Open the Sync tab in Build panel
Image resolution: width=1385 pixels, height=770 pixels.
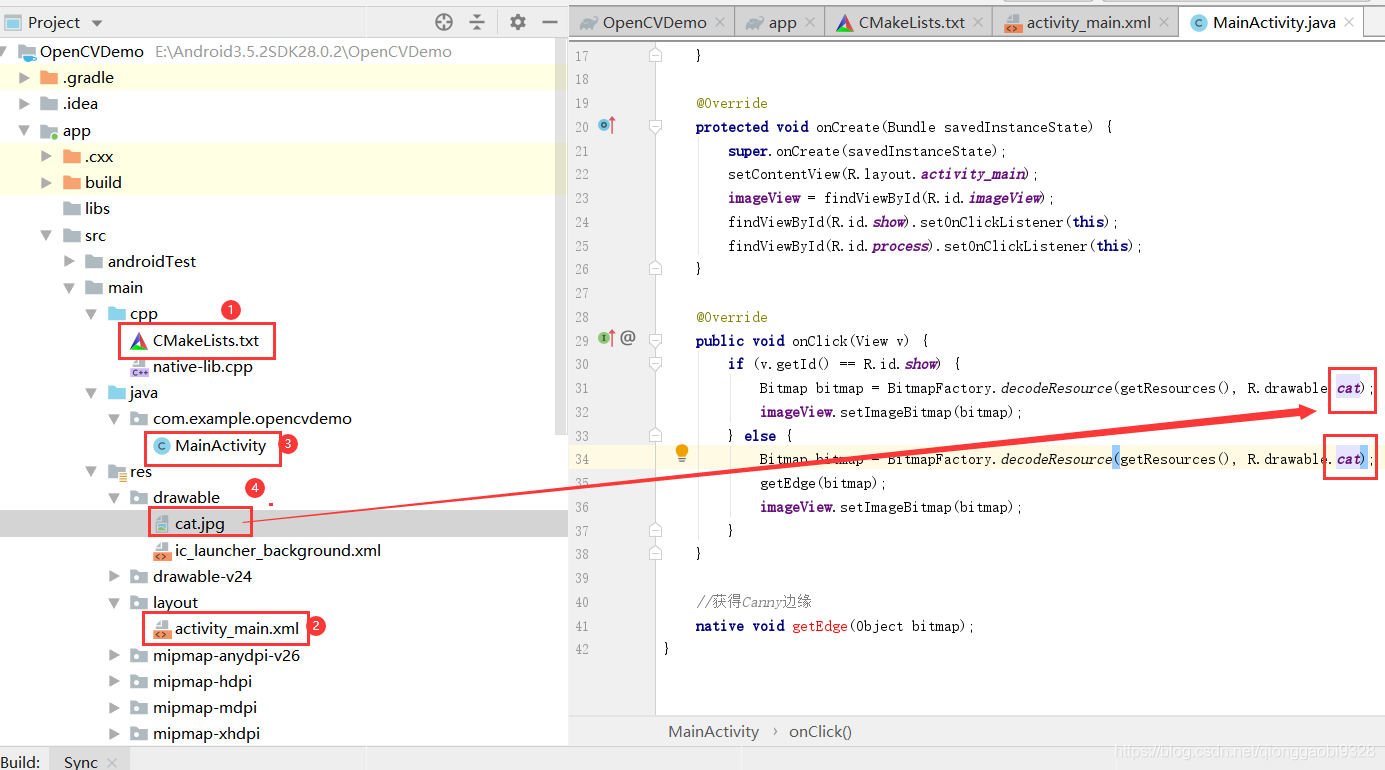coord(81,762)
